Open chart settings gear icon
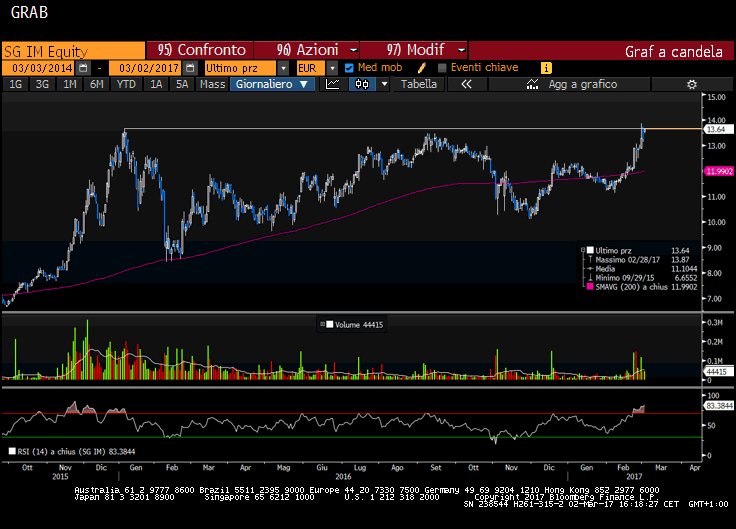Screen dimensions: 736x529 pyautogui.click(x=690, y=85)
